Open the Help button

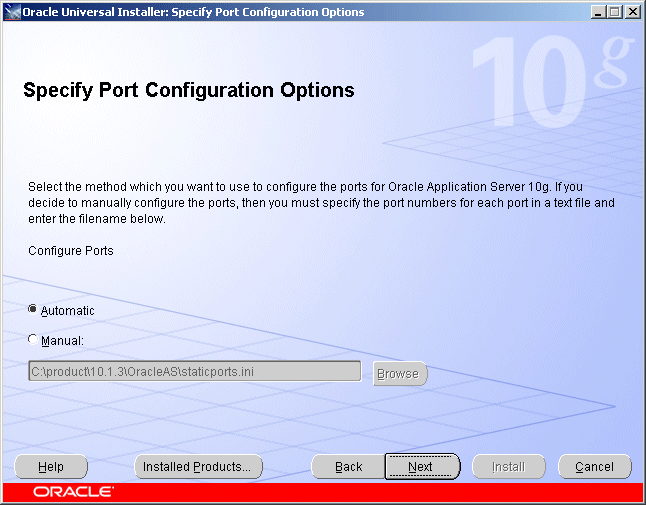[51, 467]
